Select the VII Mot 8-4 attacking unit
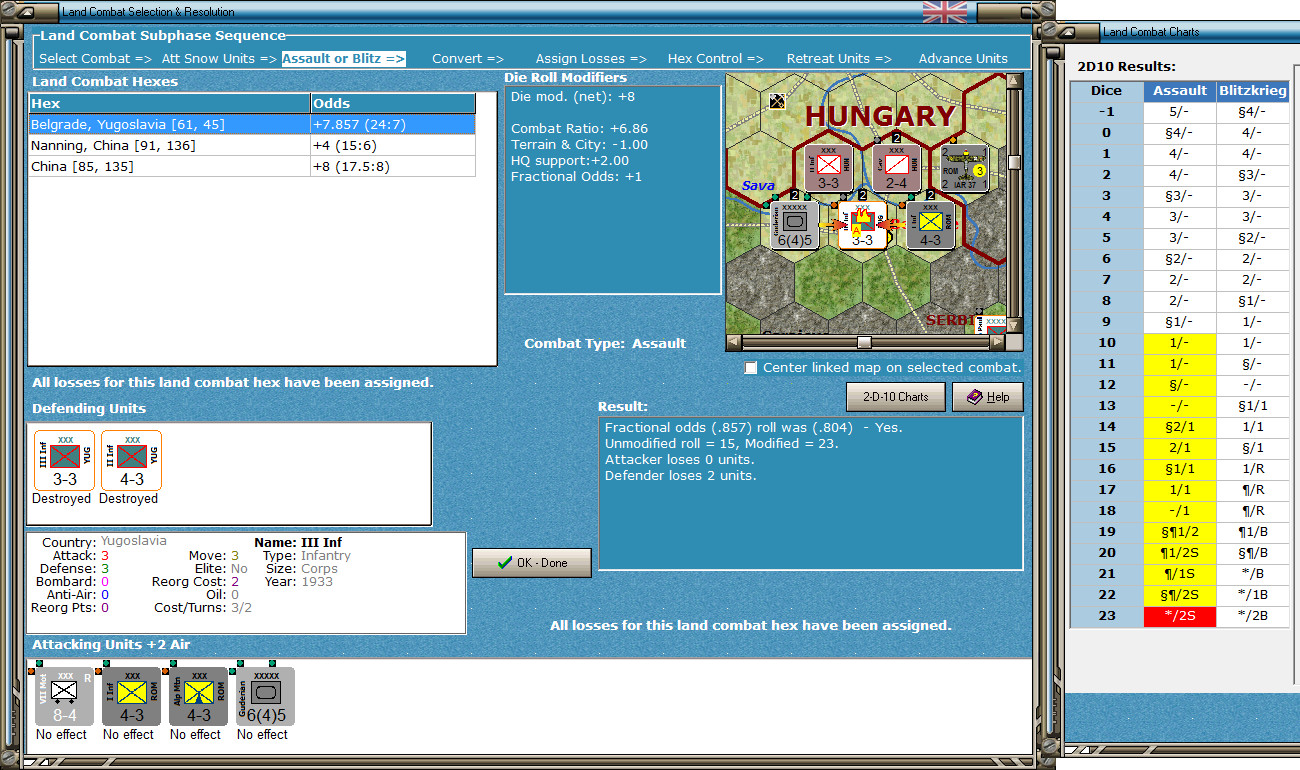Viewport: 1300px width, 770px height. coord(65,697)
